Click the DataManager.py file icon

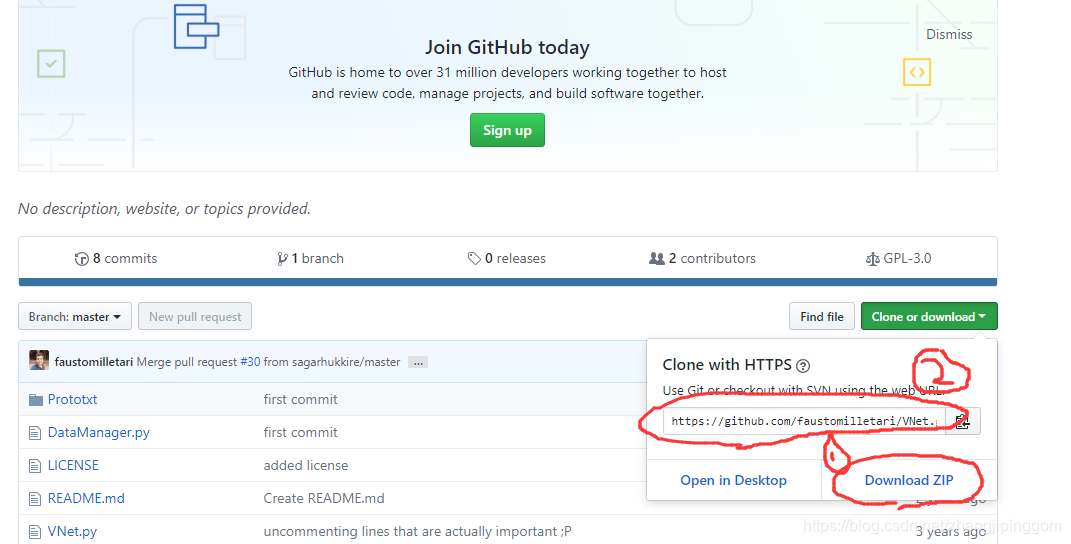(x=35, y=433)
